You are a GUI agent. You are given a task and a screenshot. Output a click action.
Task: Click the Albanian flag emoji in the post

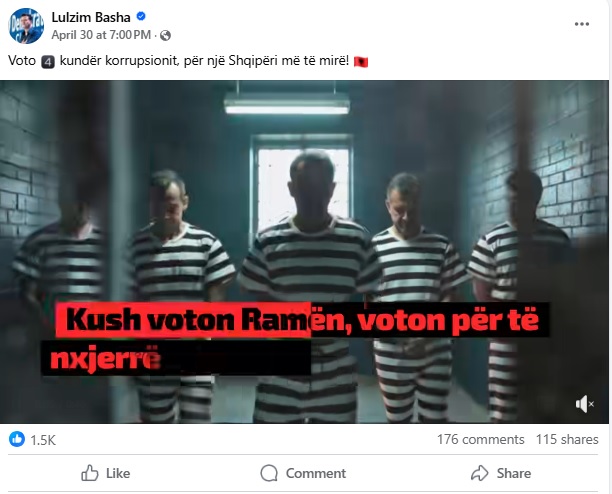click(x=361, y=62)
